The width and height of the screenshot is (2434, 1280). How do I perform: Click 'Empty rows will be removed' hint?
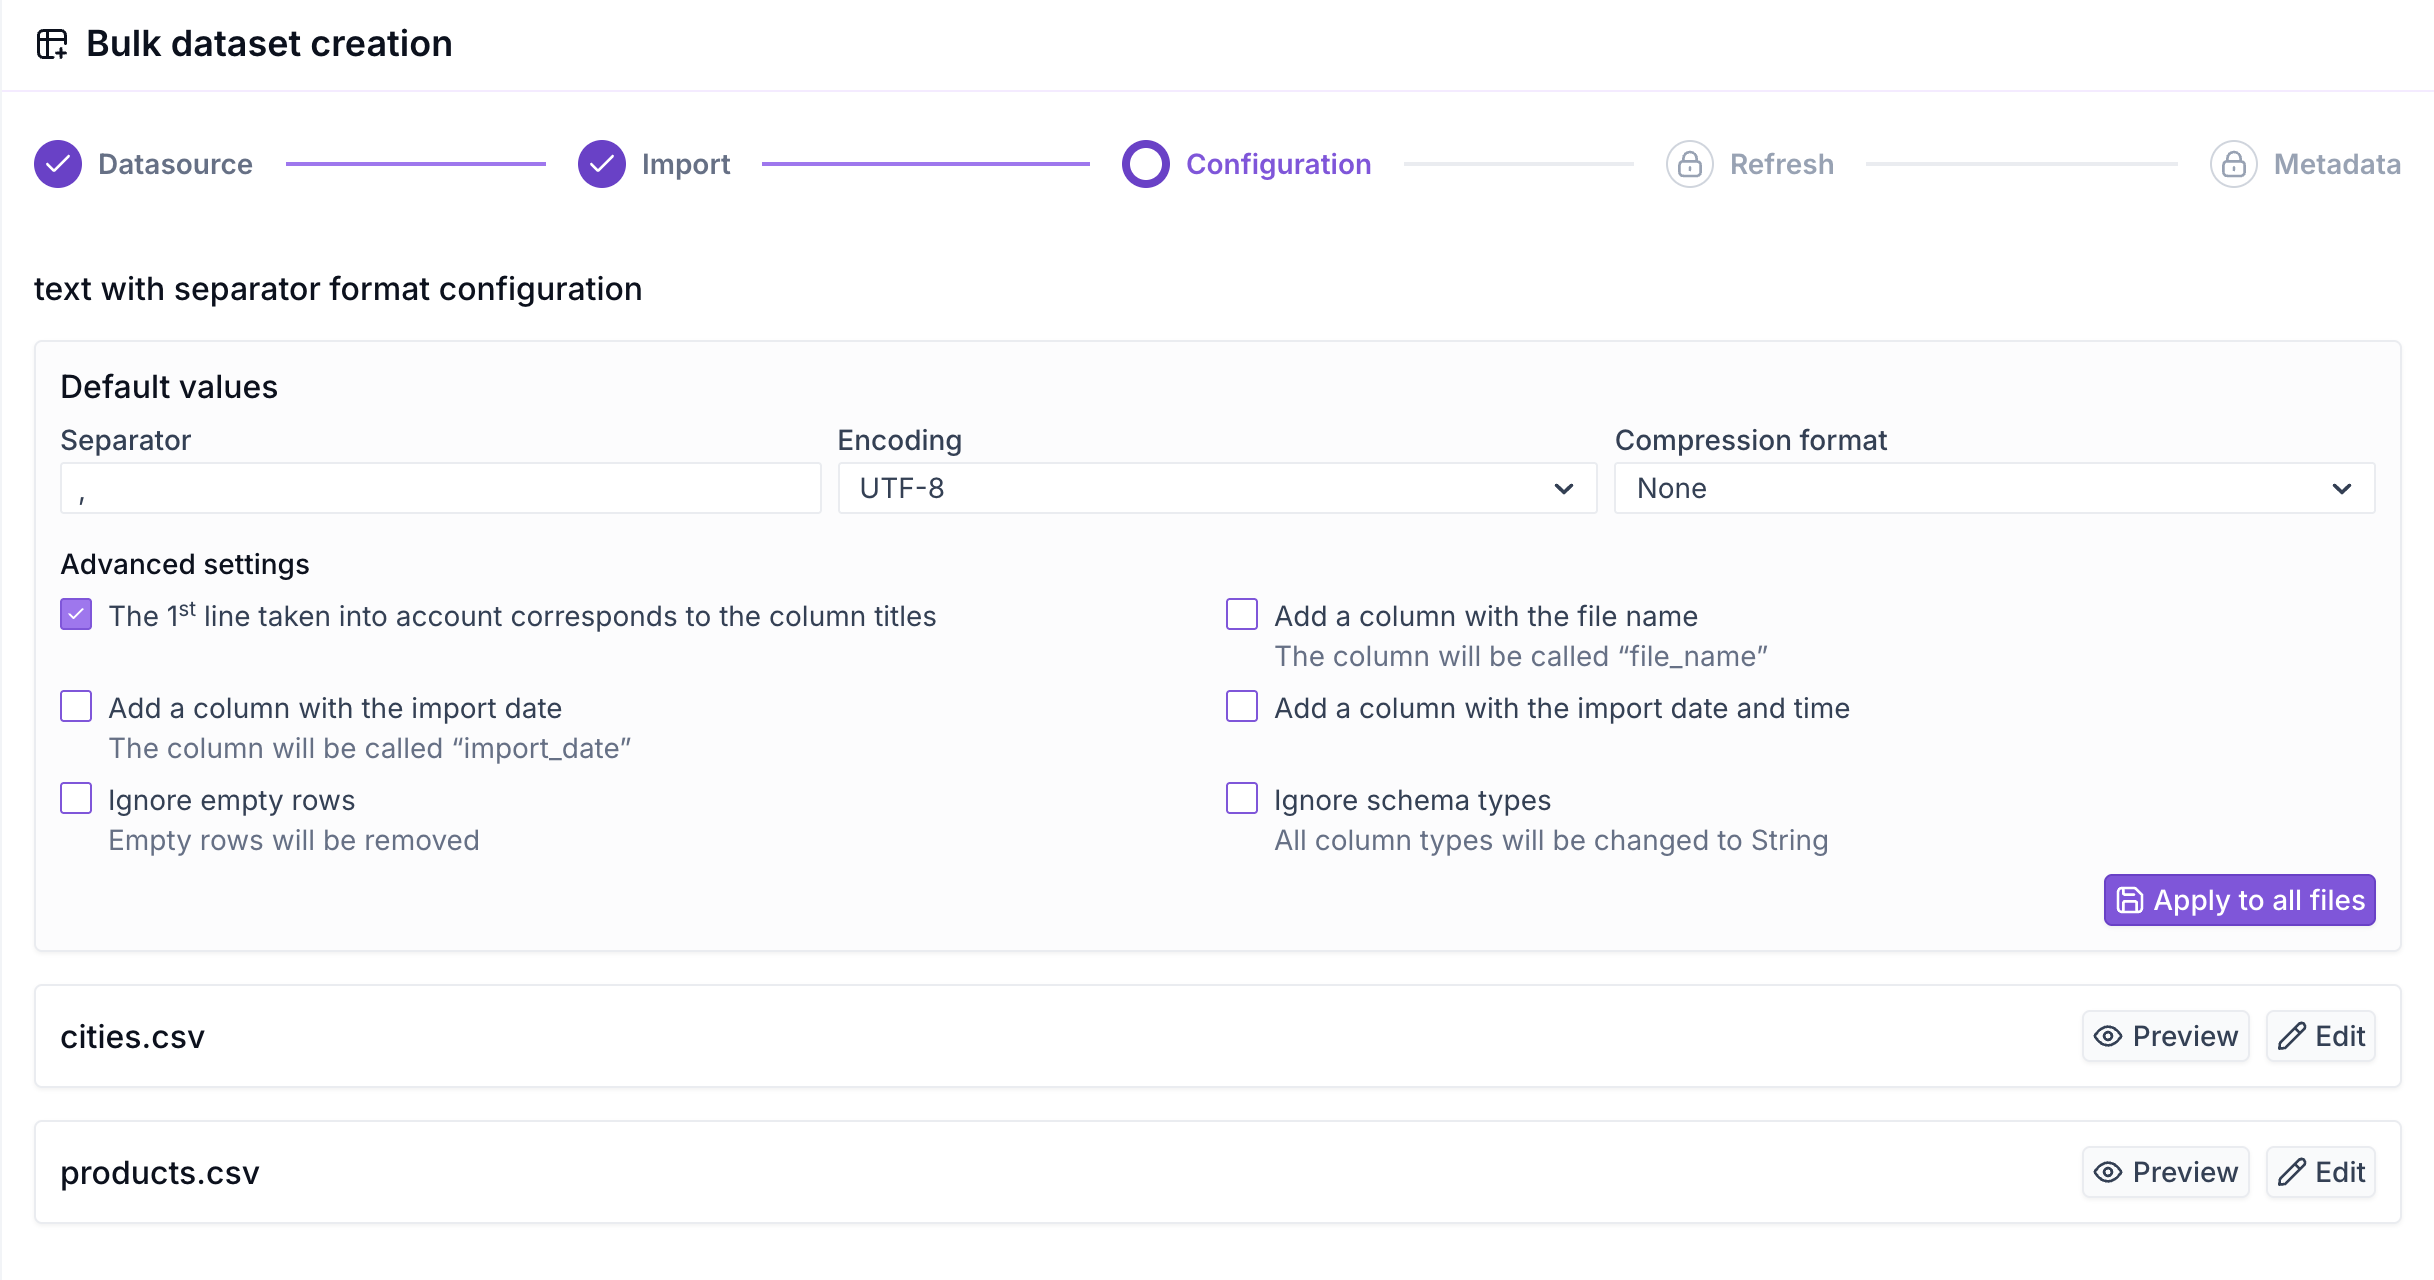[x=294, y=840]
